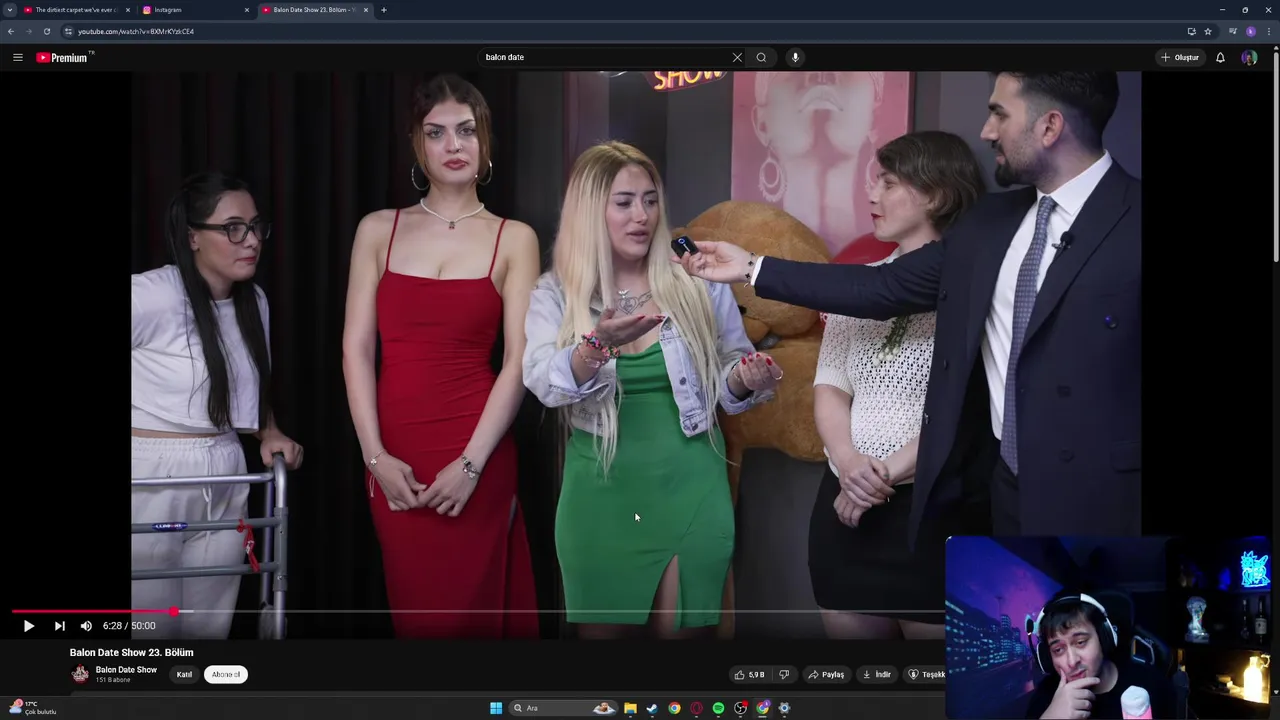Share the video via Paylaş

click(826, 674)
